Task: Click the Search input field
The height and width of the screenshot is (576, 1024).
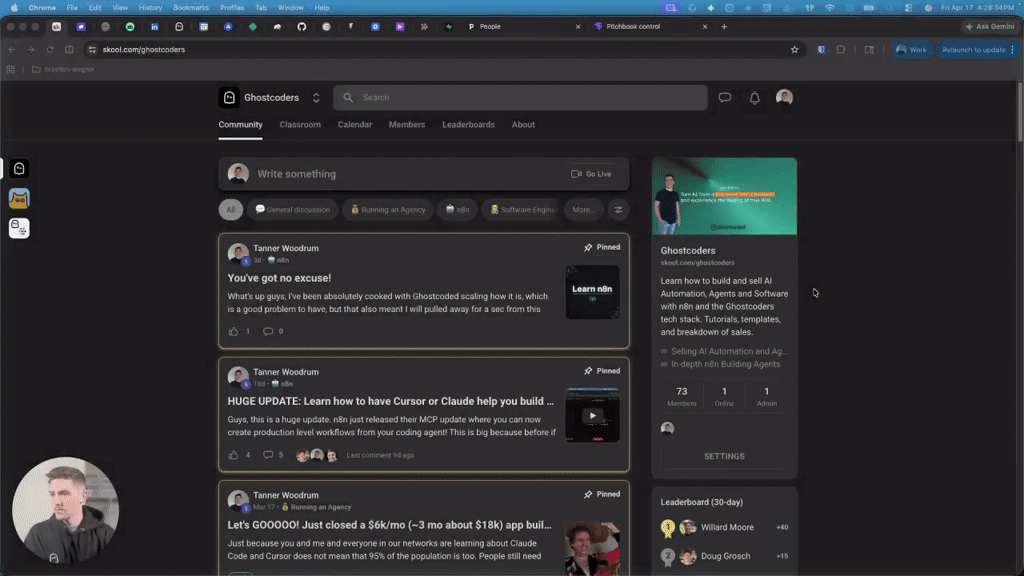Action: pyautogui.click(x=520, y=97)
